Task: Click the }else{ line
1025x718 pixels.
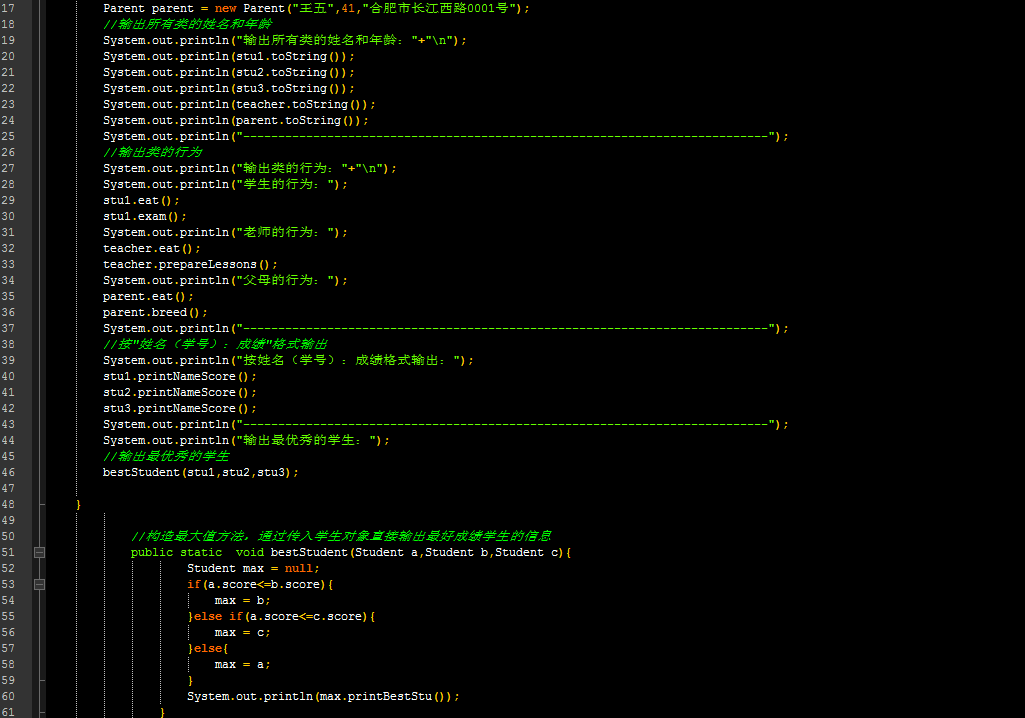Action: pos(208,649)
